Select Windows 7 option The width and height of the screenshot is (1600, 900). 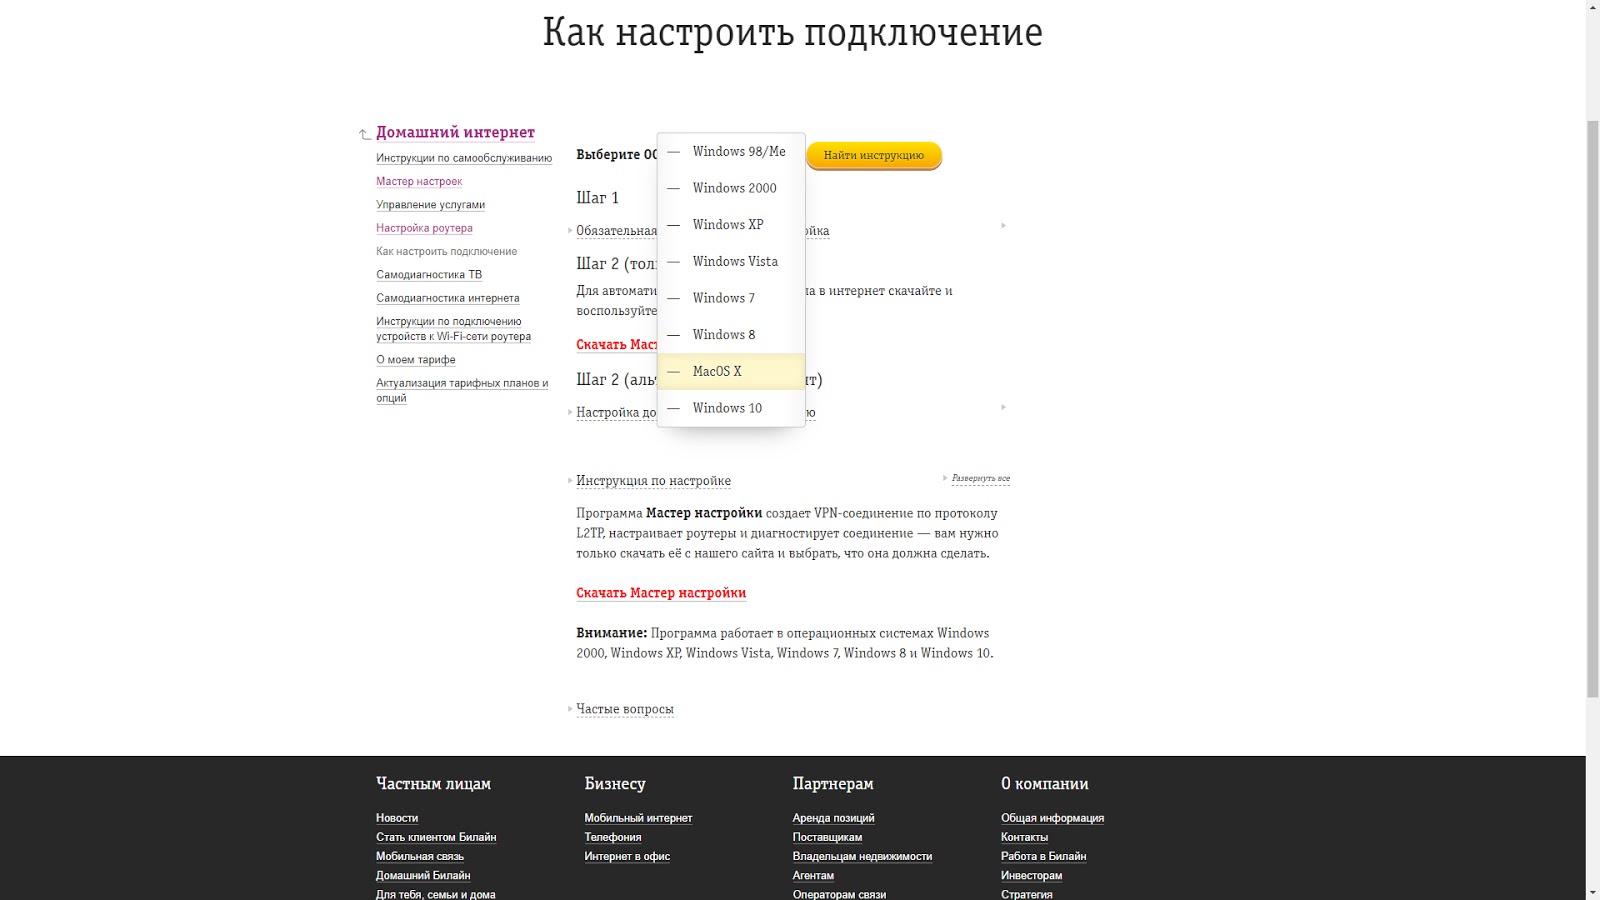(x=731, y=298)
